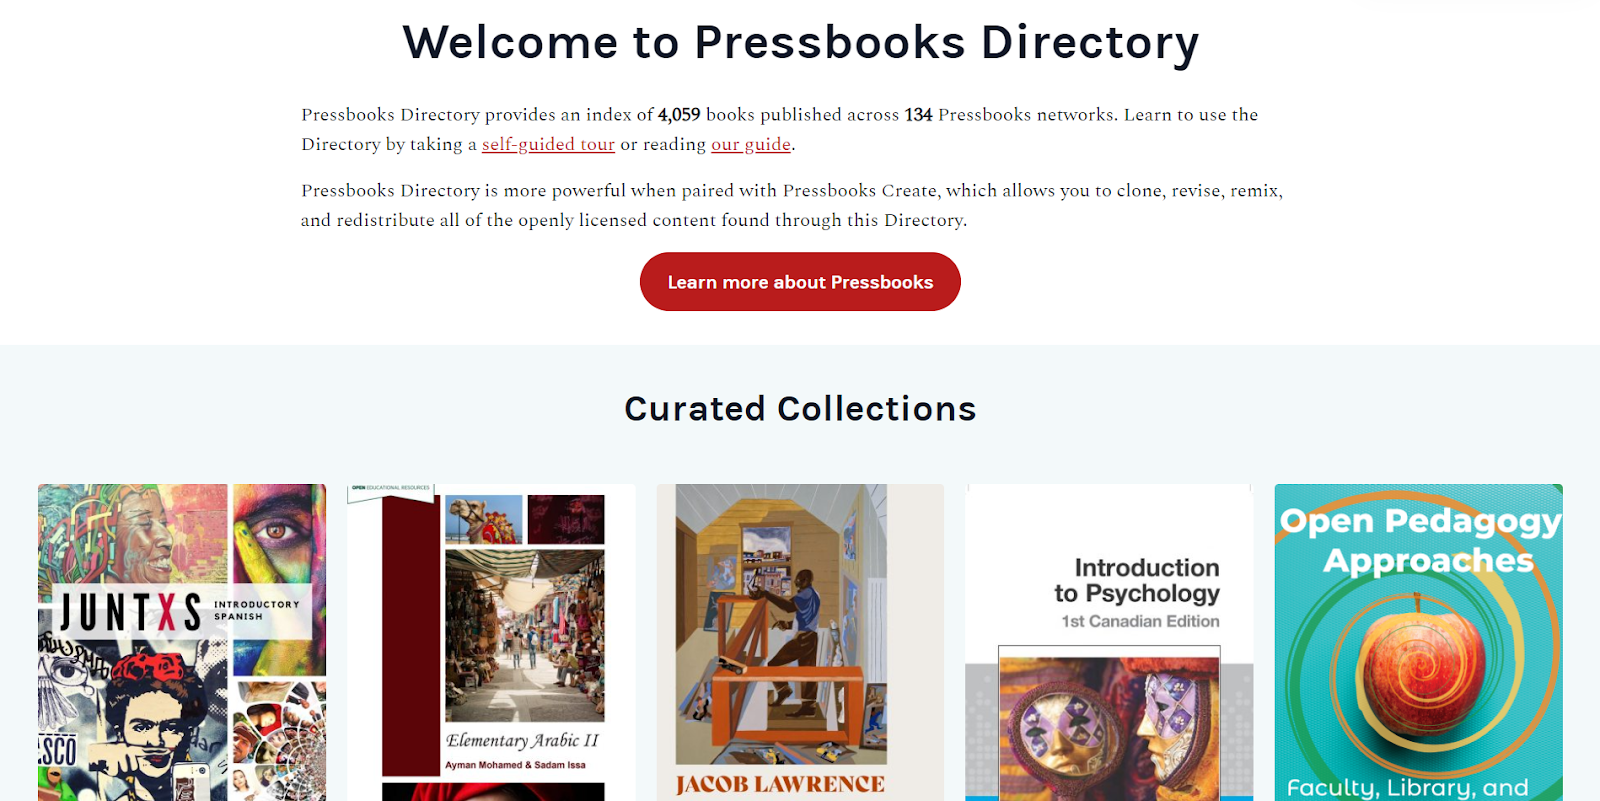The height and width of the screenshot is (801, 1600).
Task: Open the Open Pedagogy Approaches title
Action: 1420,540
